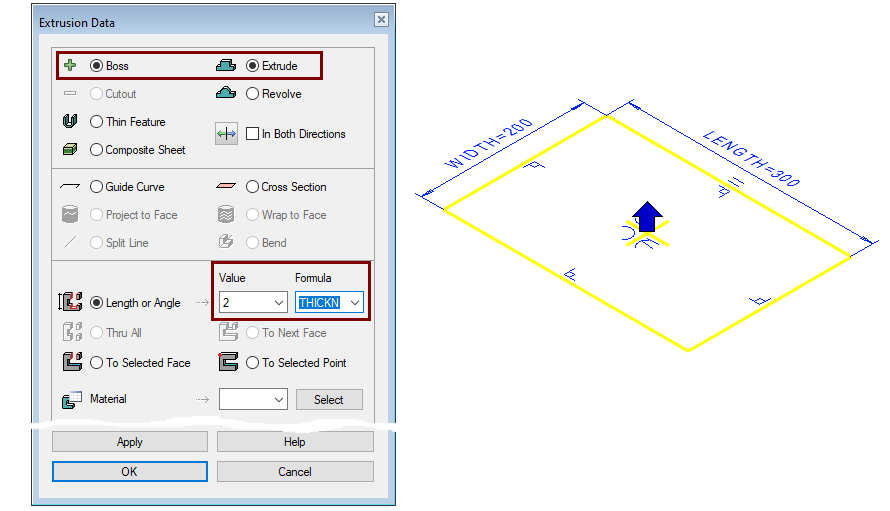Click the Bend icon
This screenshot has height=511, width=890.
pyautogui.click(x=226, y=242)
